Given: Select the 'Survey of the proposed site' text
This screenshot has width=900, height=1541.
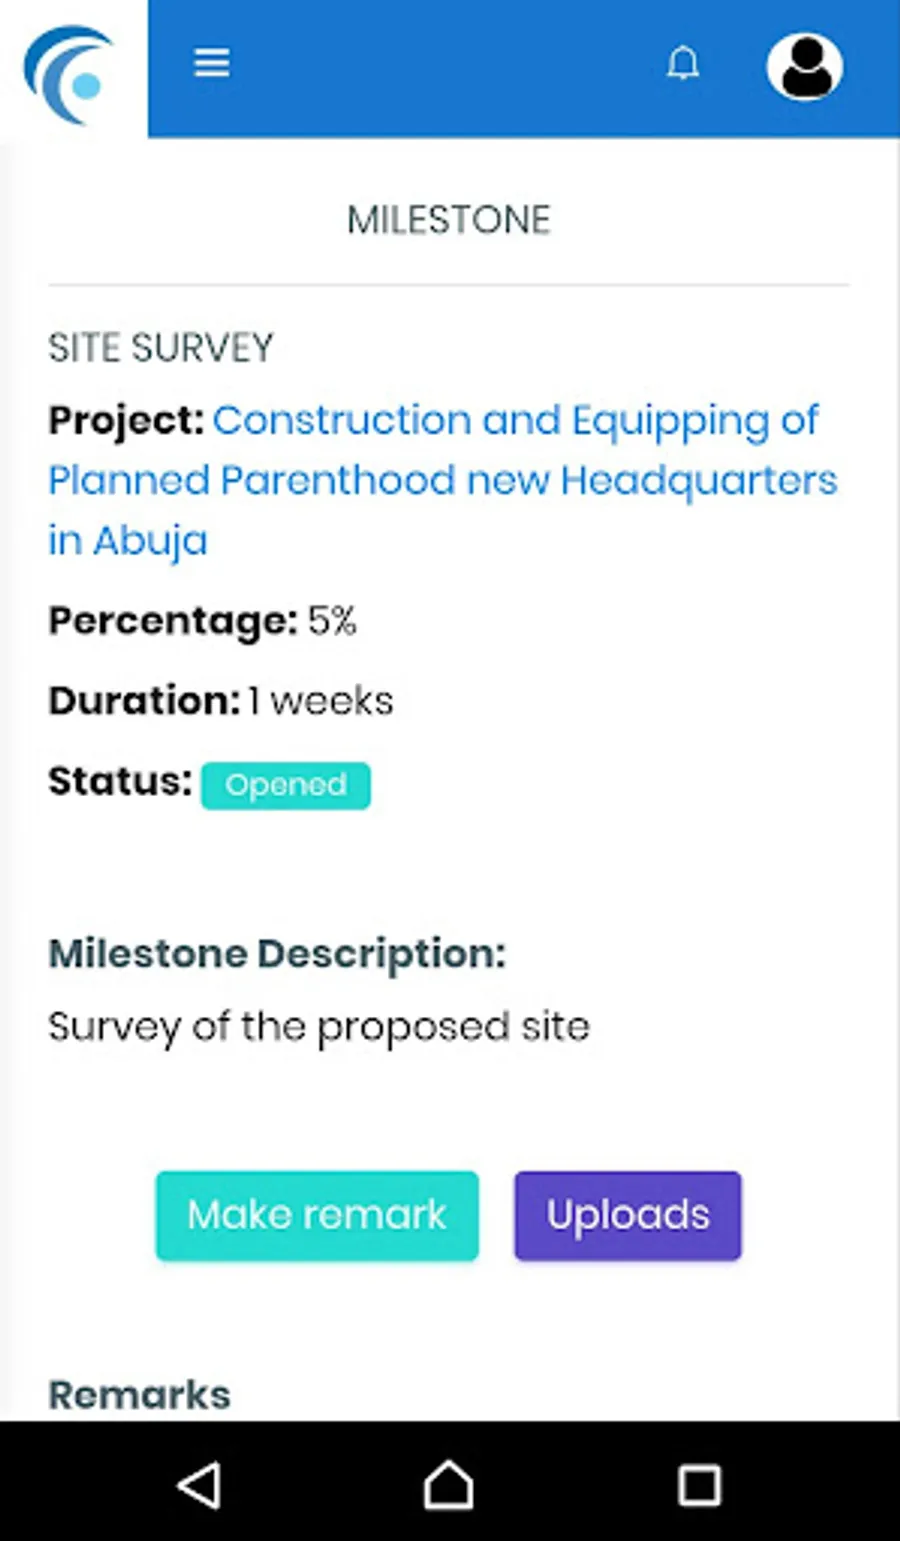Looking at the screenshot, I should coord(319,1027).
